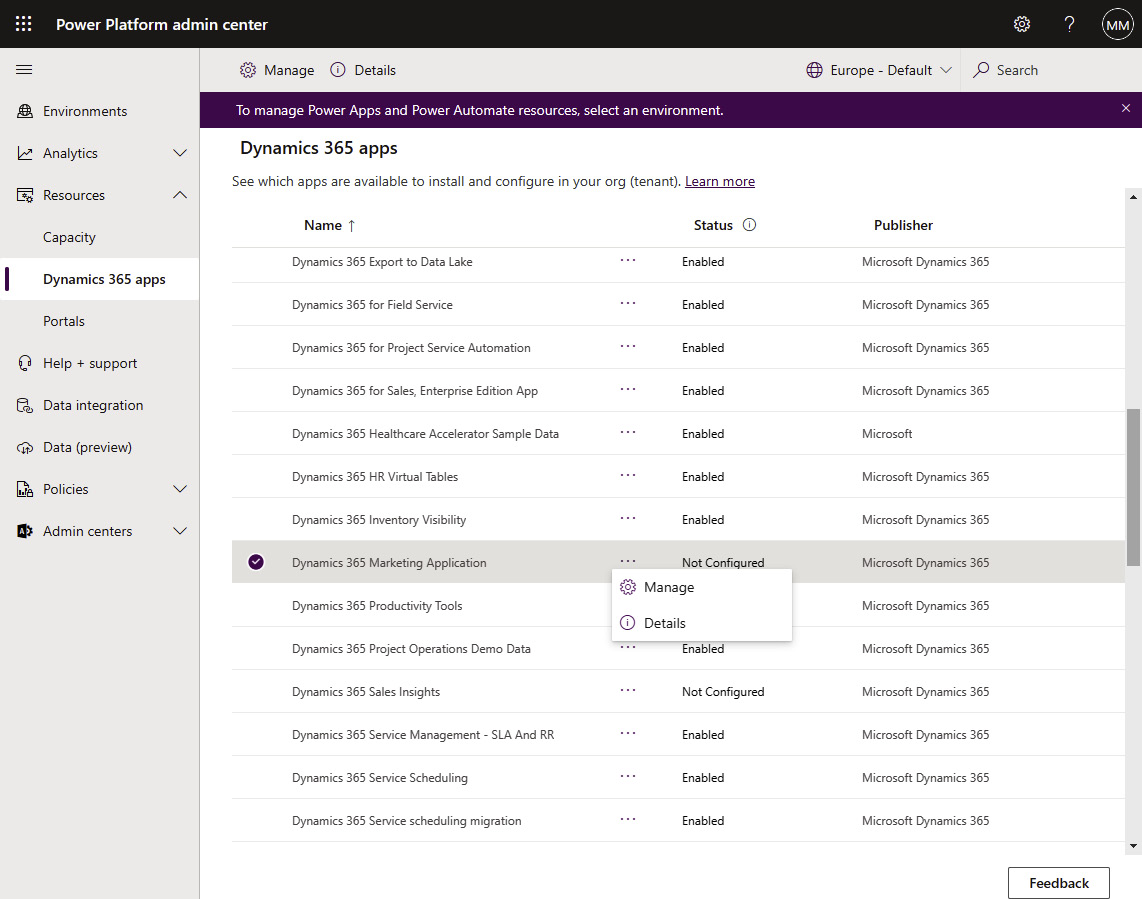
Task: Click Manage in the command bar
Action: [277, 70]
